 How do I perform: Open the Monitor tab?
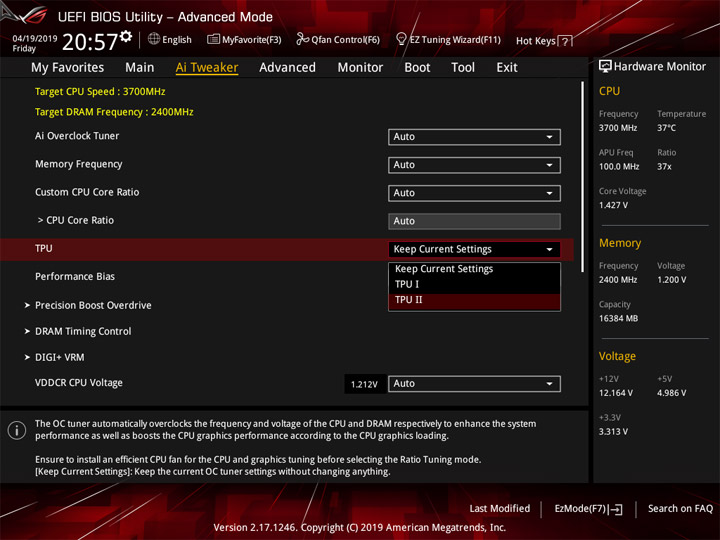point(360,68)
